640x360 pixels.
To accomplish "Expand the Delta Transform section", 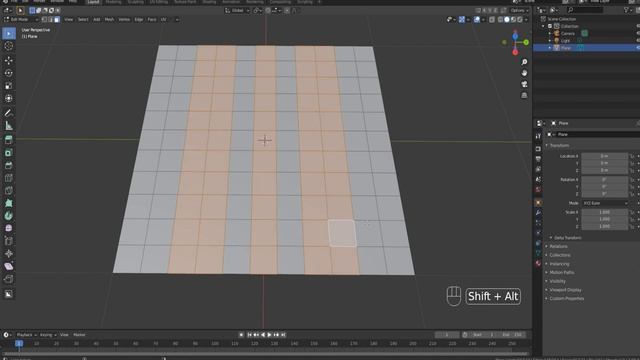I will tap(568, 238).
